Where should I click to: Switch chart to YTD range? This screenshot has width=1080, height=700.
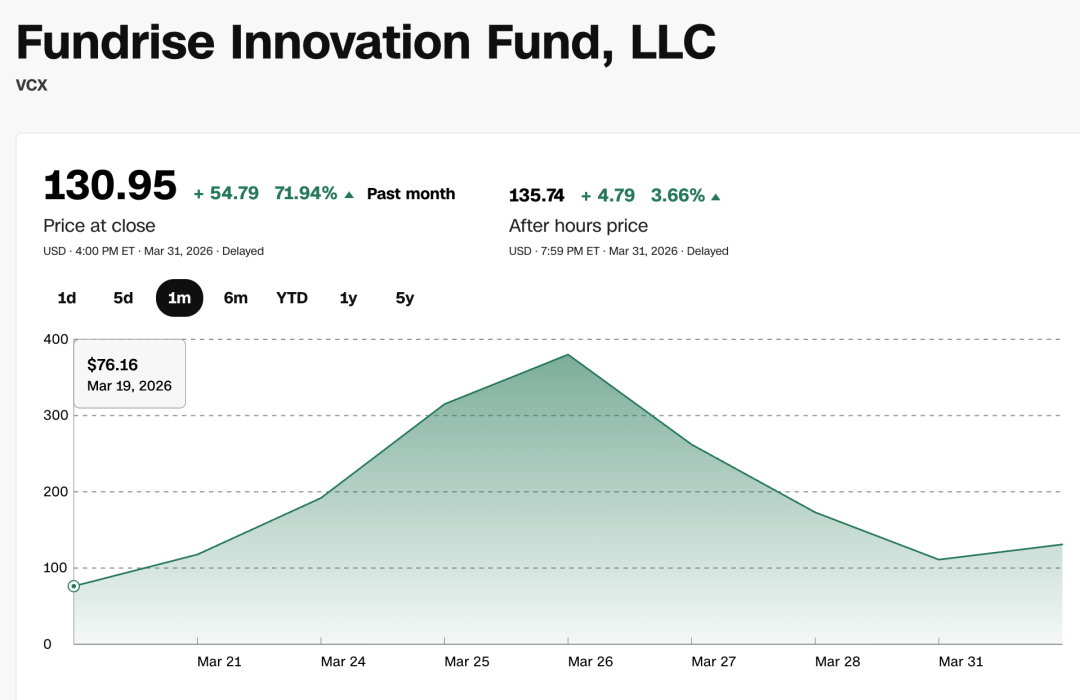pyautogui.click(x=292, y=298)
